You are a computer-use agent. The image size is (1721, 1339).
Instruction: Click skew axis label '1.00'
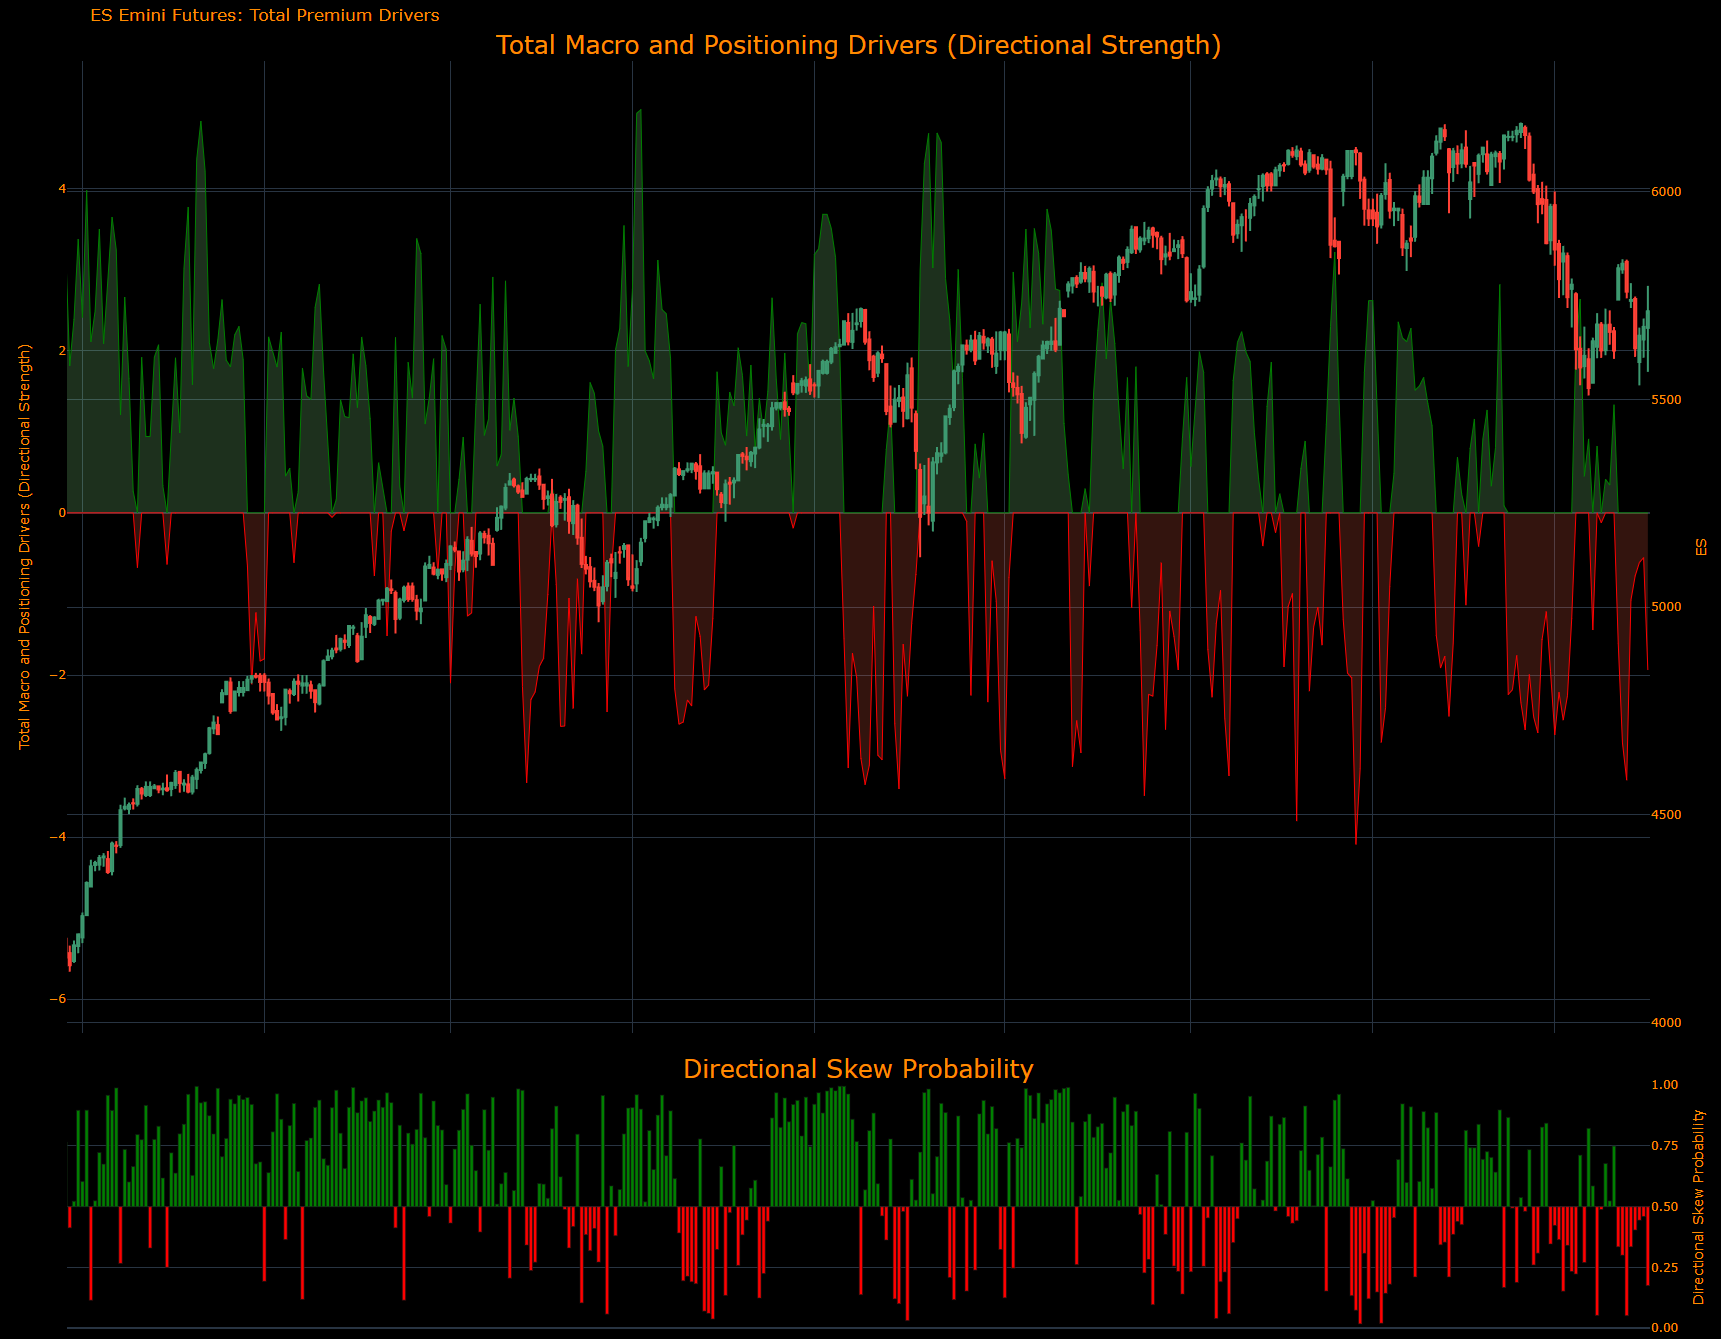click(x=1665, y=1085)
